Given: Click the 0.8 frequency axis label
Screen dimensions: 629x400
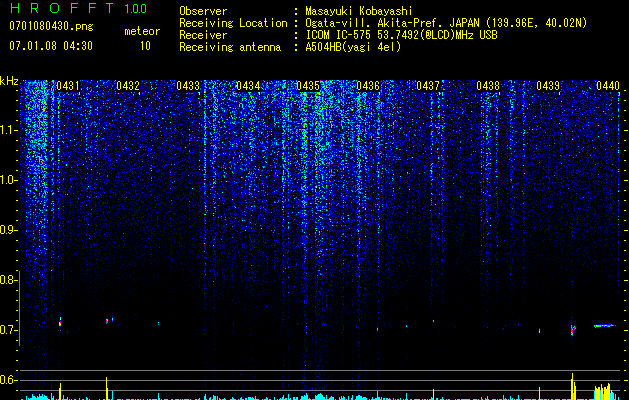Looking at the screenshot, I should coord(8,280).
